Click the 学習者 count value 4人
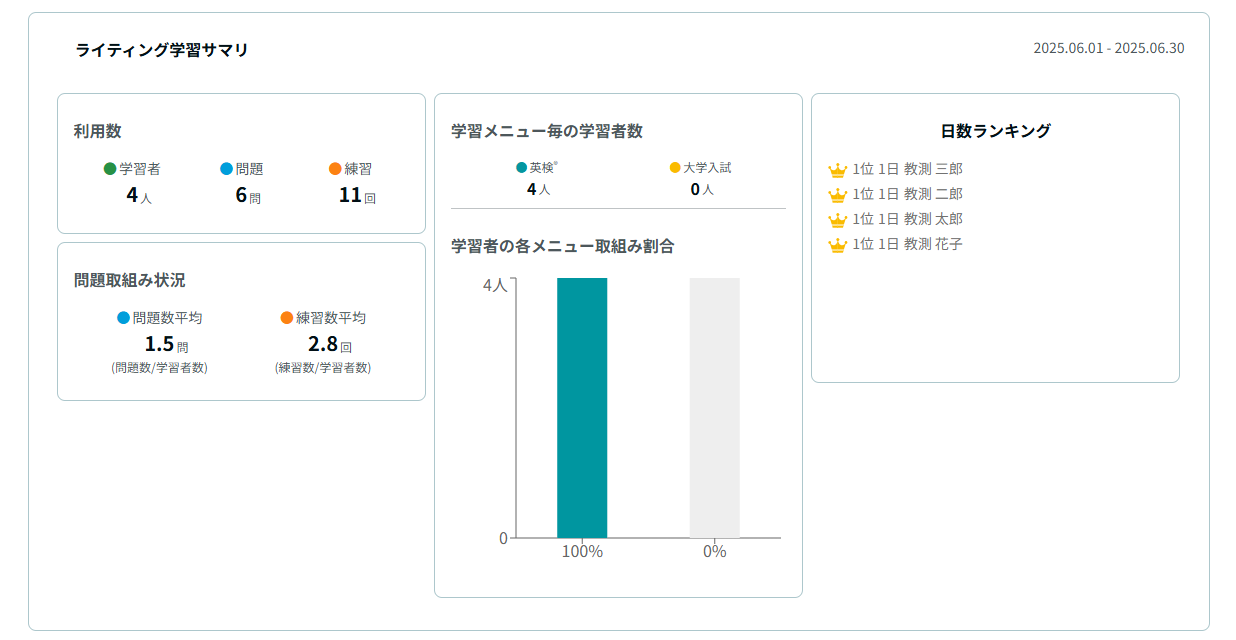1236x640 pixels. pos(138,196)
